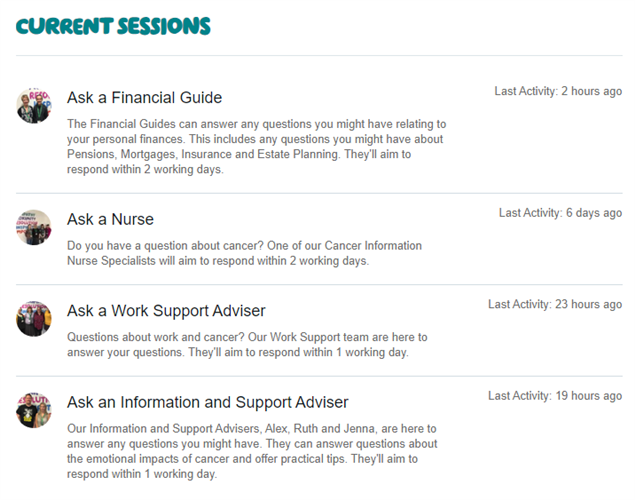
Task: Click 'Last Activity: 6 days ago' label
Action: (560, 213)
